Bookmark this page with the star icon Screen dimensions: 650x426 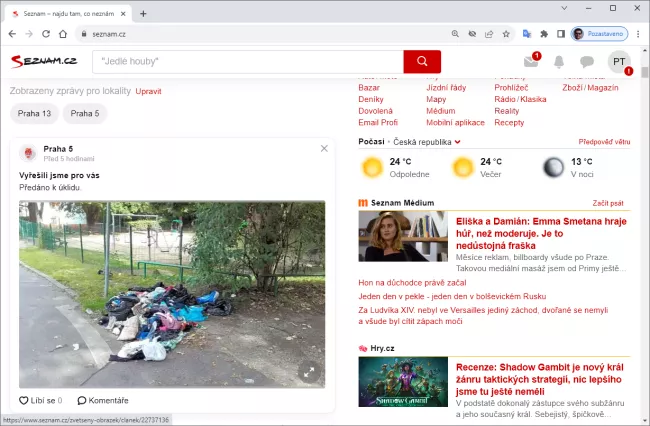point(506,34)
